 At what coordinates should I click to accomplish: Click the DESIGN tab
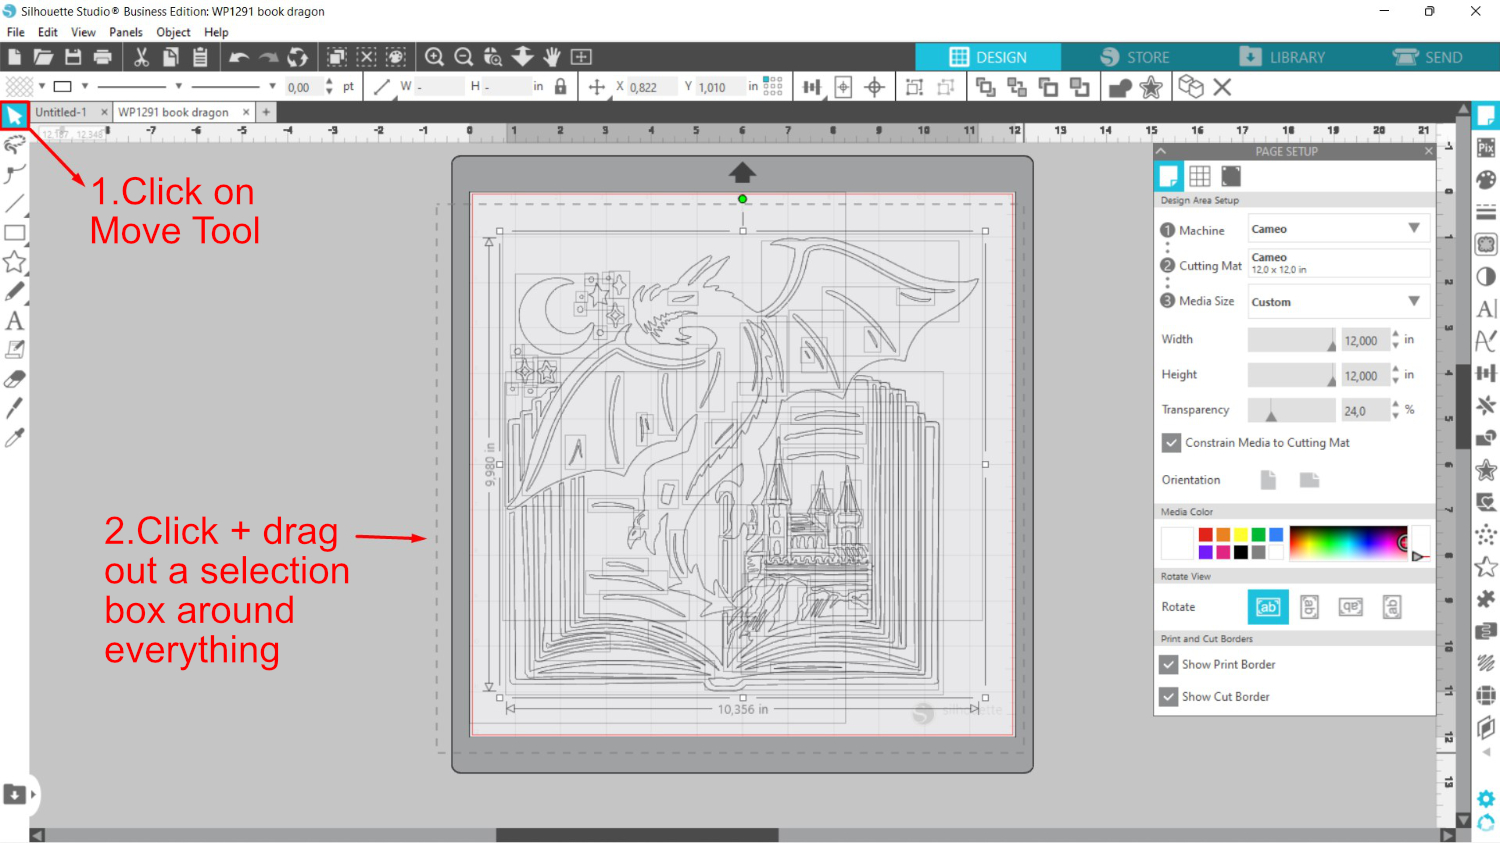988,57
